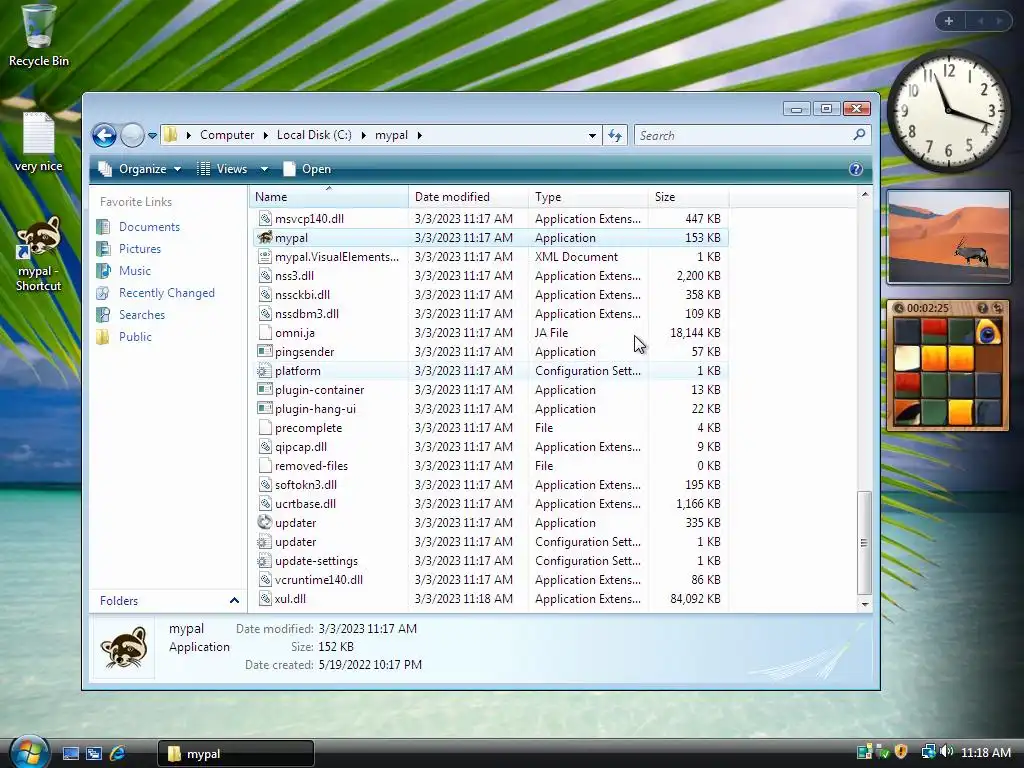Click the search magnifier icon
1024x768 pixels.
point(859,135)
